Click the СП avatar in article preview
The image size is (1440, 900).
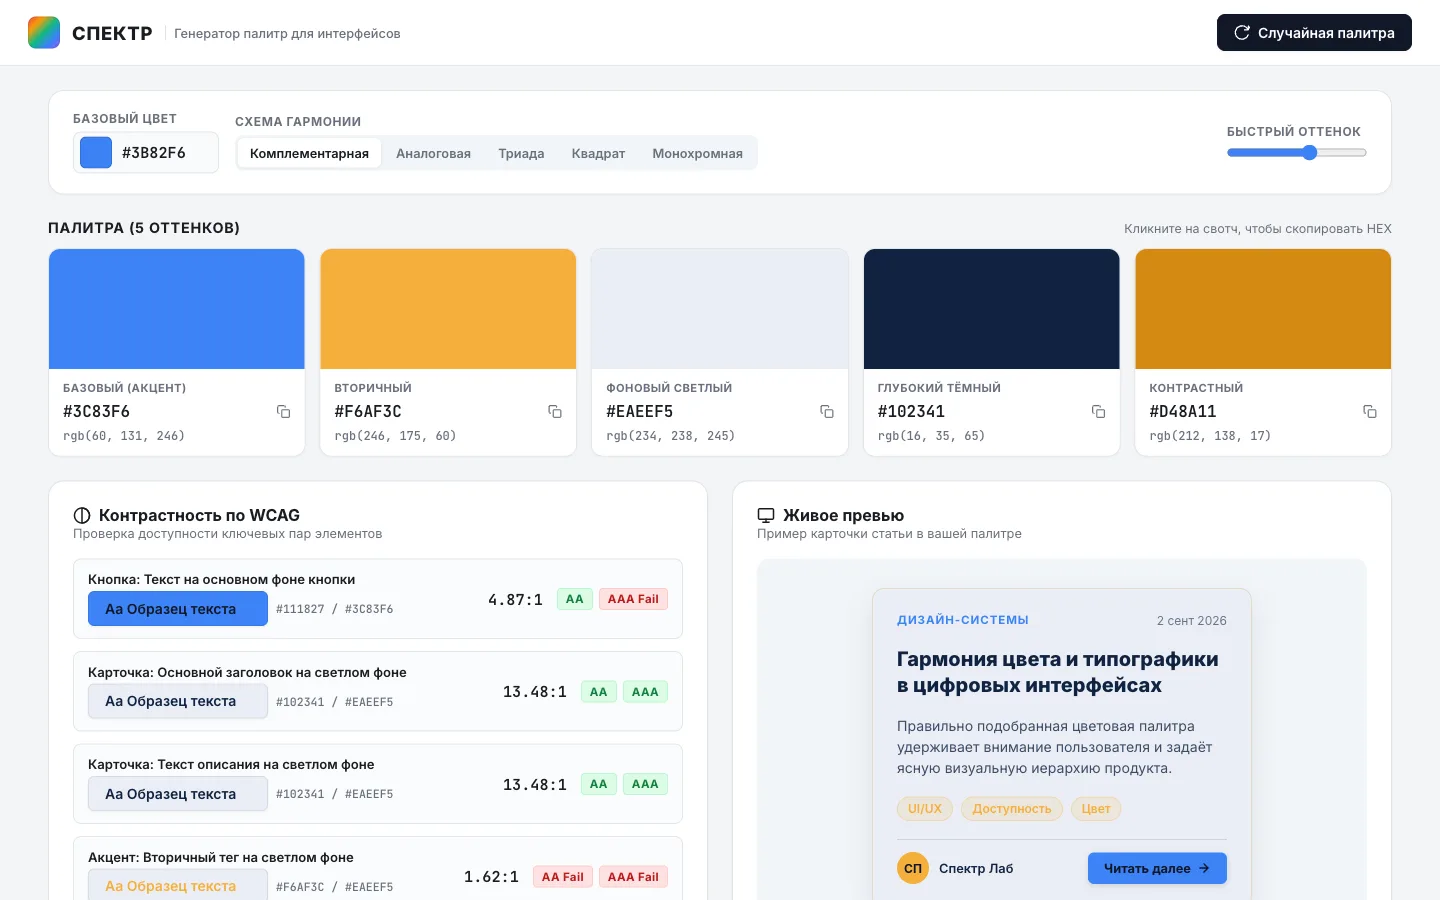(913, 868)
